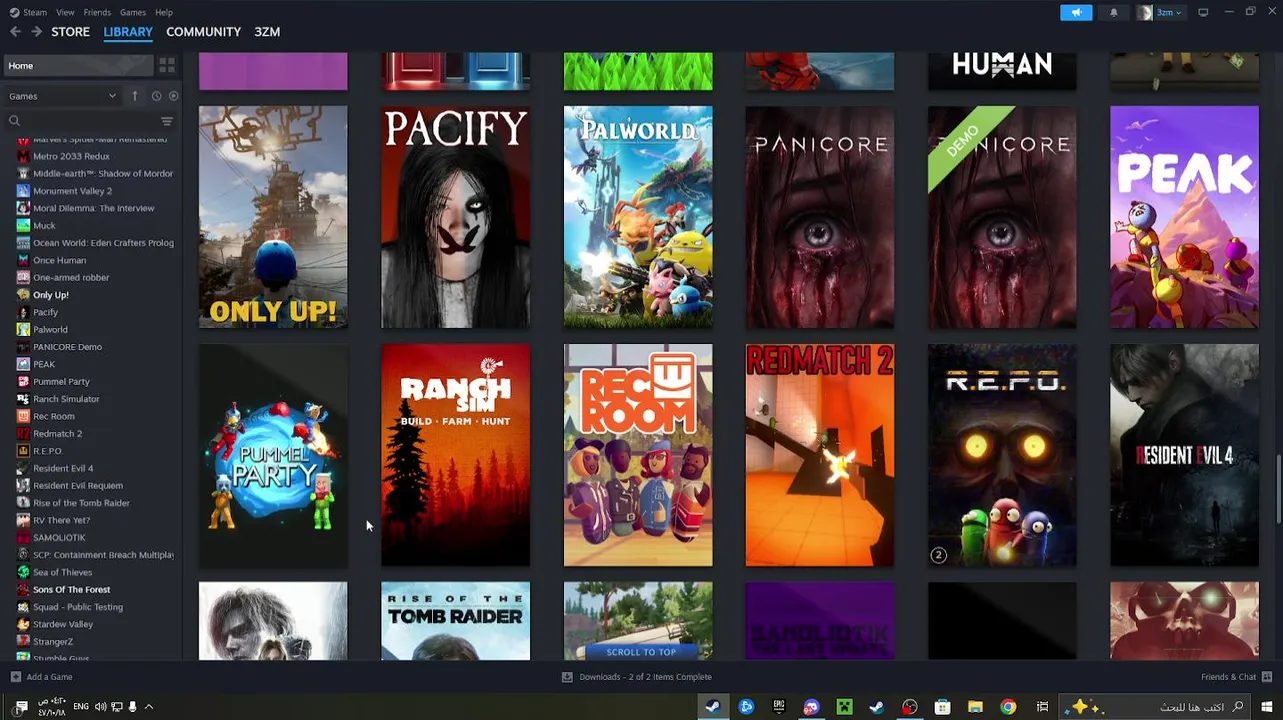Screen dimensions: 1283x720
Task: Select Sea of Thieves in the game list
Action: click(62, 572)
